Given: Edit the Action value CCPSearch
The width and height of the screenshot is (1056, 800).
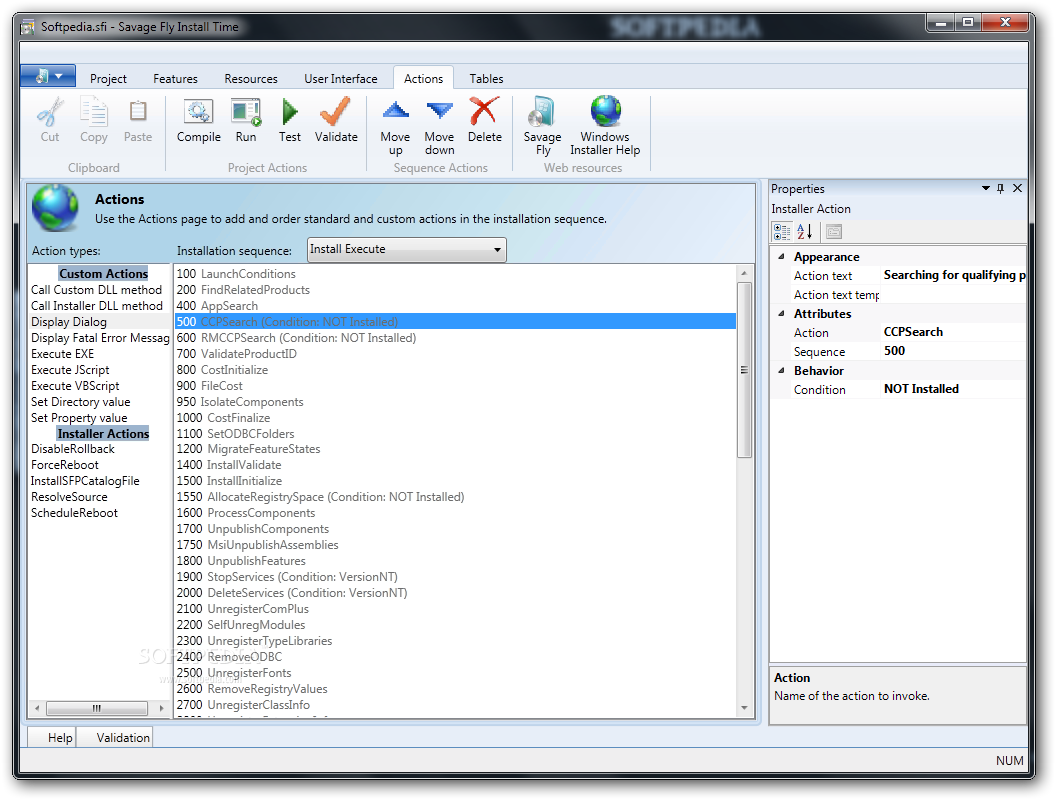Looking at the screenshot, I should click(x=952, y=332).
